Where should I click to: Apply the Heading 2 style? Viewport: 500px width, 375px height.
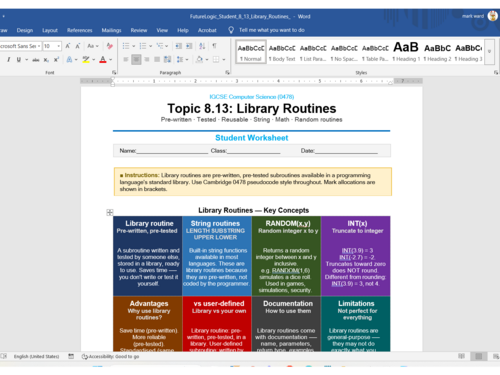pyautogui.click(x=437, y=52)
